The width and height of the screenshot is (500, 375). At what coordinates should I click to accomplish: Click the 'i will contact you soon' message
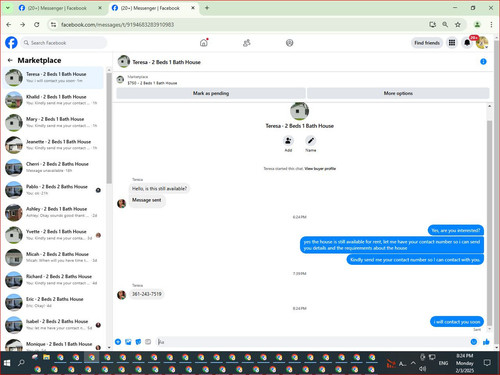(x=457, y=322)
